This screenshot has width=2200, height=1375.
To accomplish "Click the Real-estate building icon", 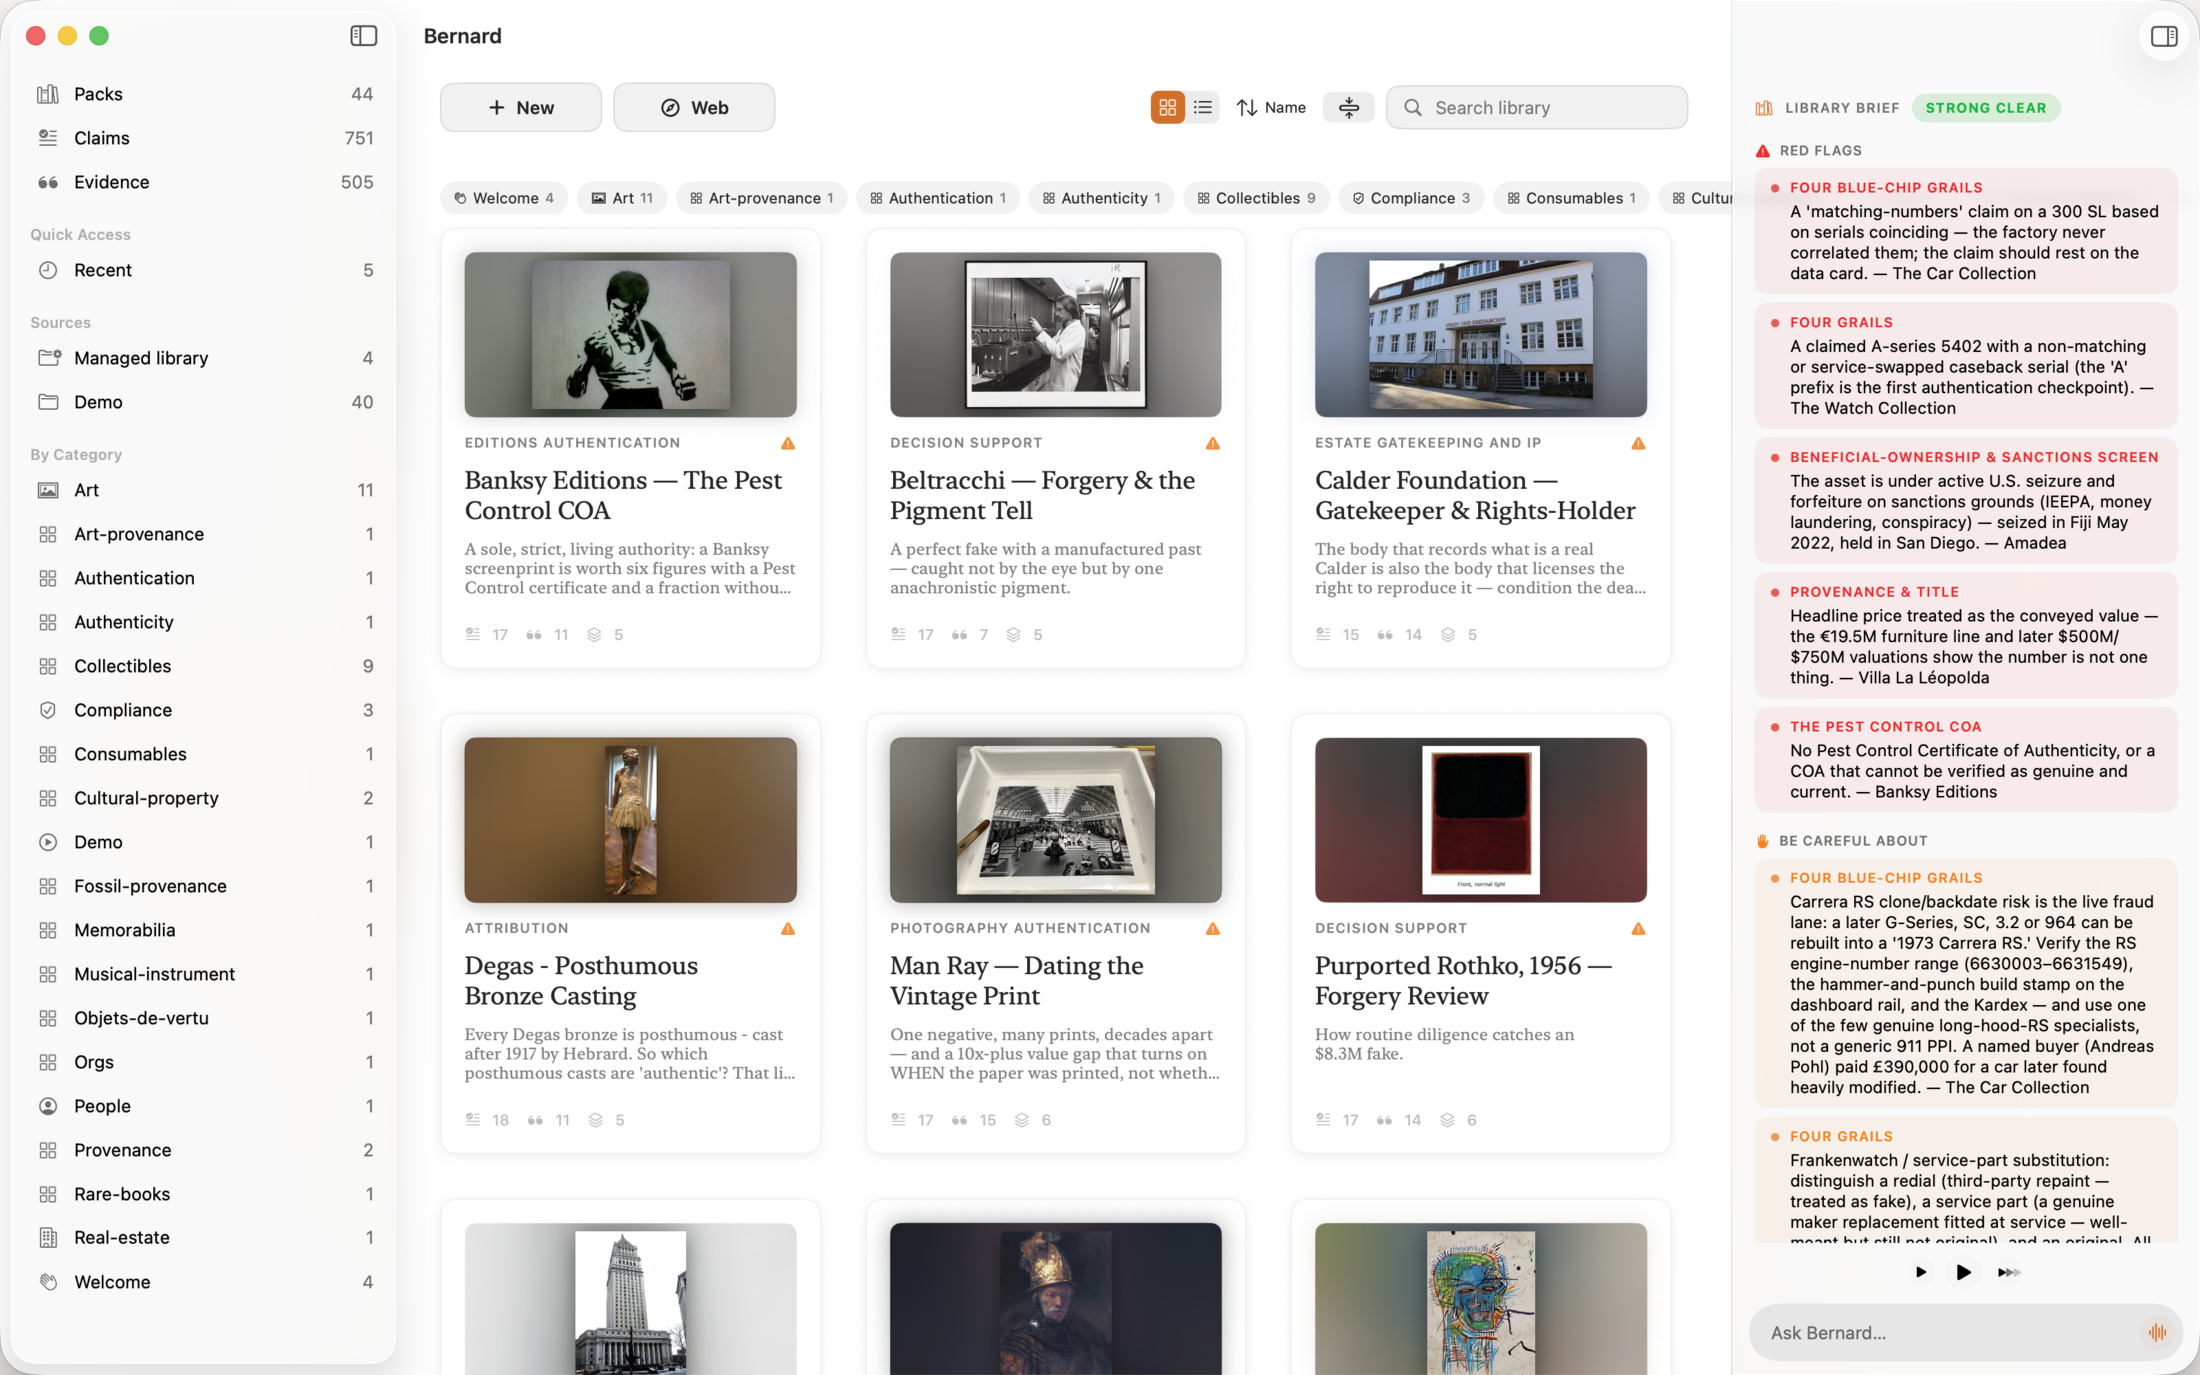I will click(48, 1238).
